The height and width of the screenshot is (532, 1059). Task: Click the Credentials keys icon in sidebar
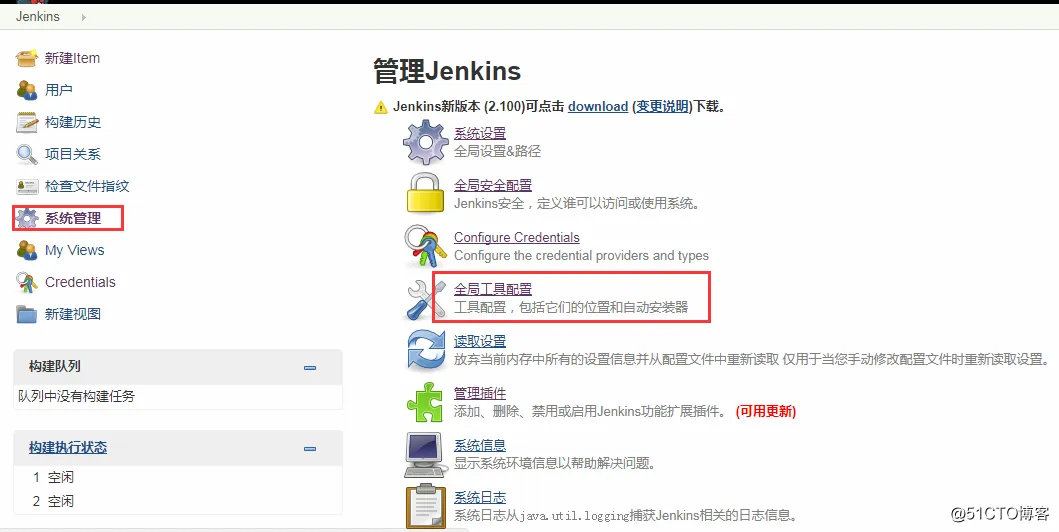pyautogui.click(x=27, y=282)
